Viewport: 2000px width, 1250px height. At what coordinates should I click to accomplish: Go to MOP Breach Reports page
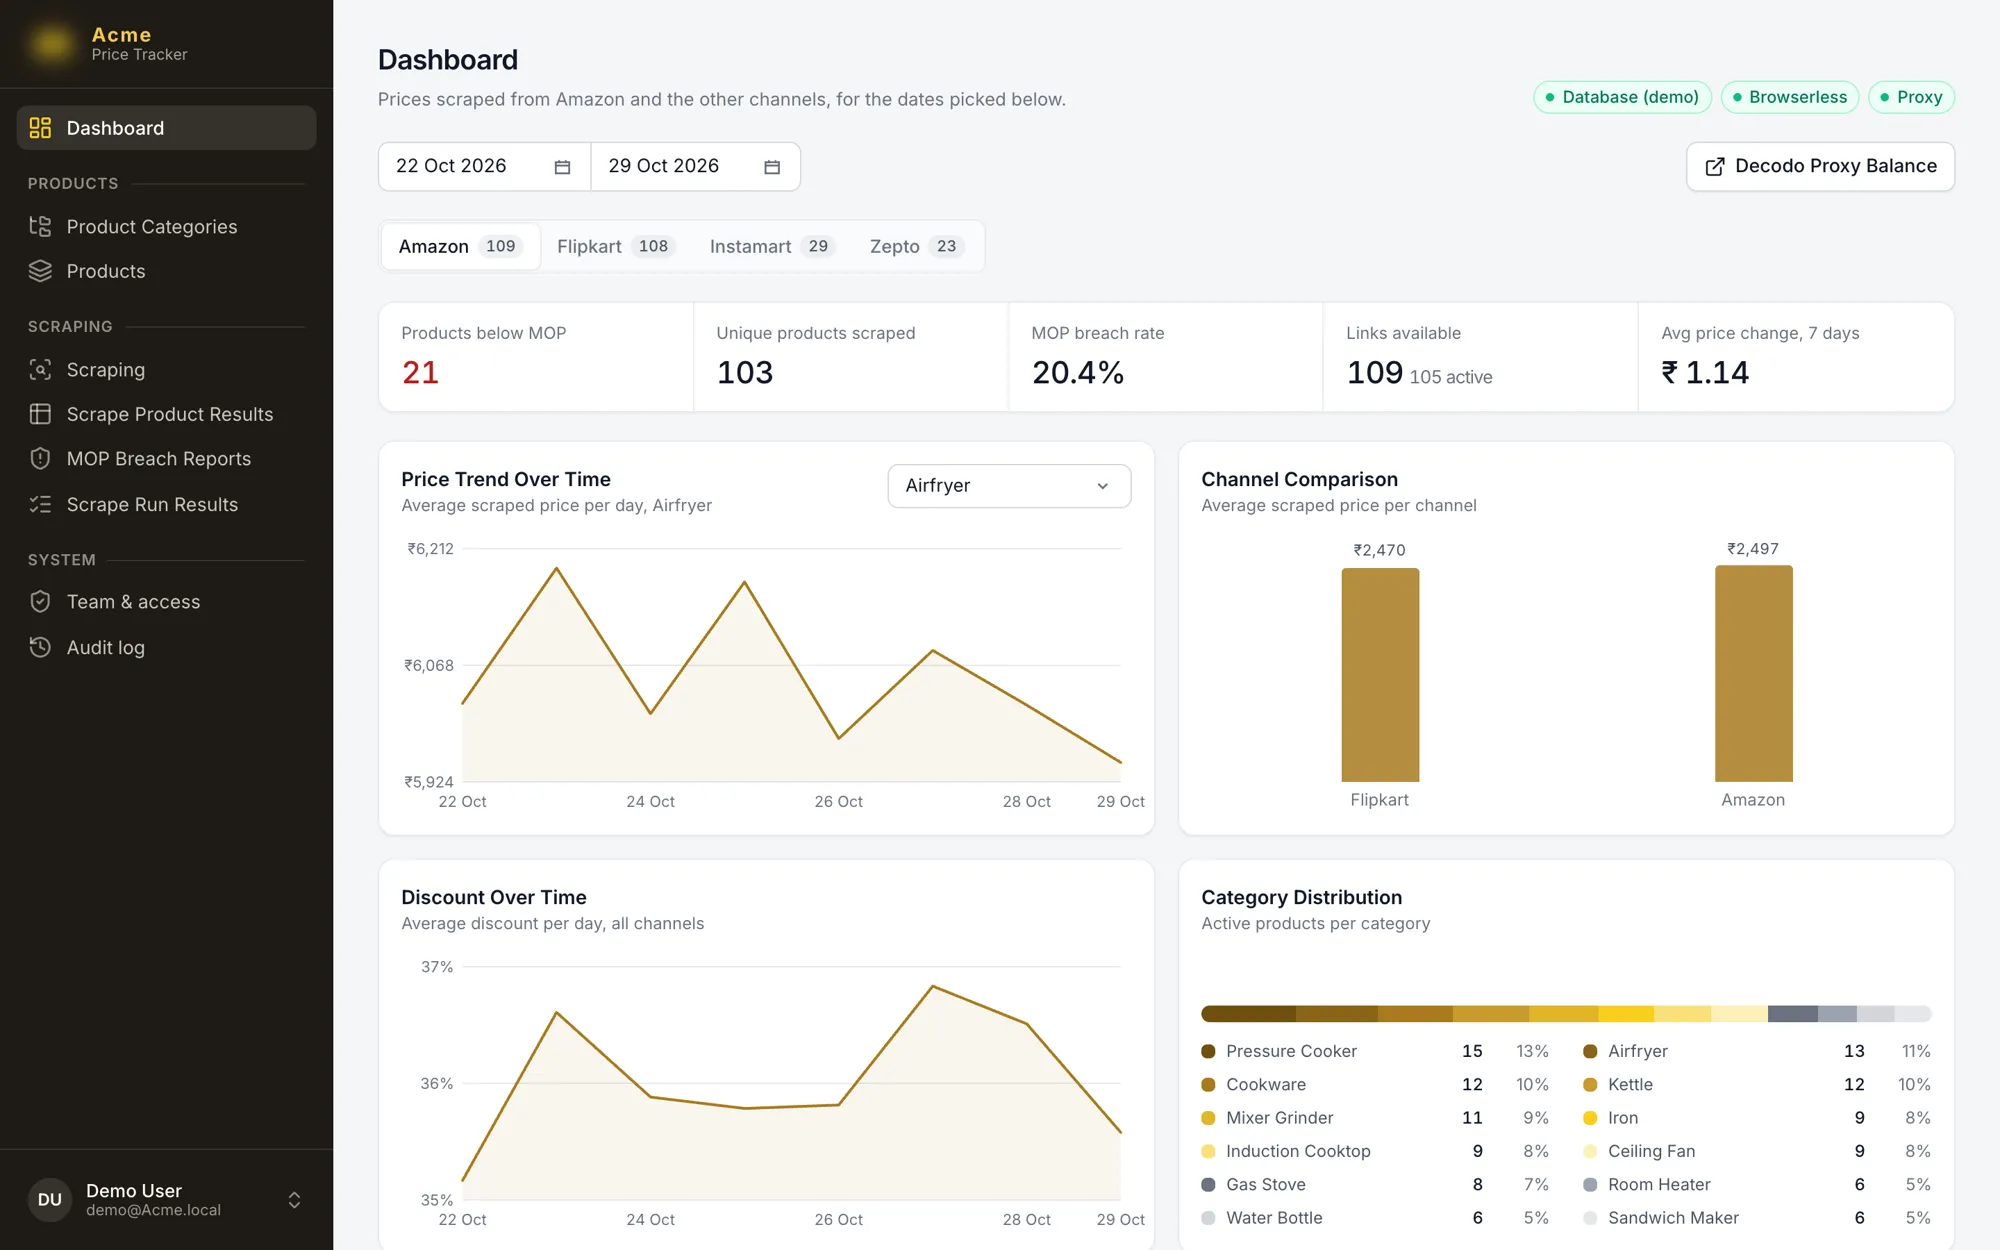tap(166, 459)
